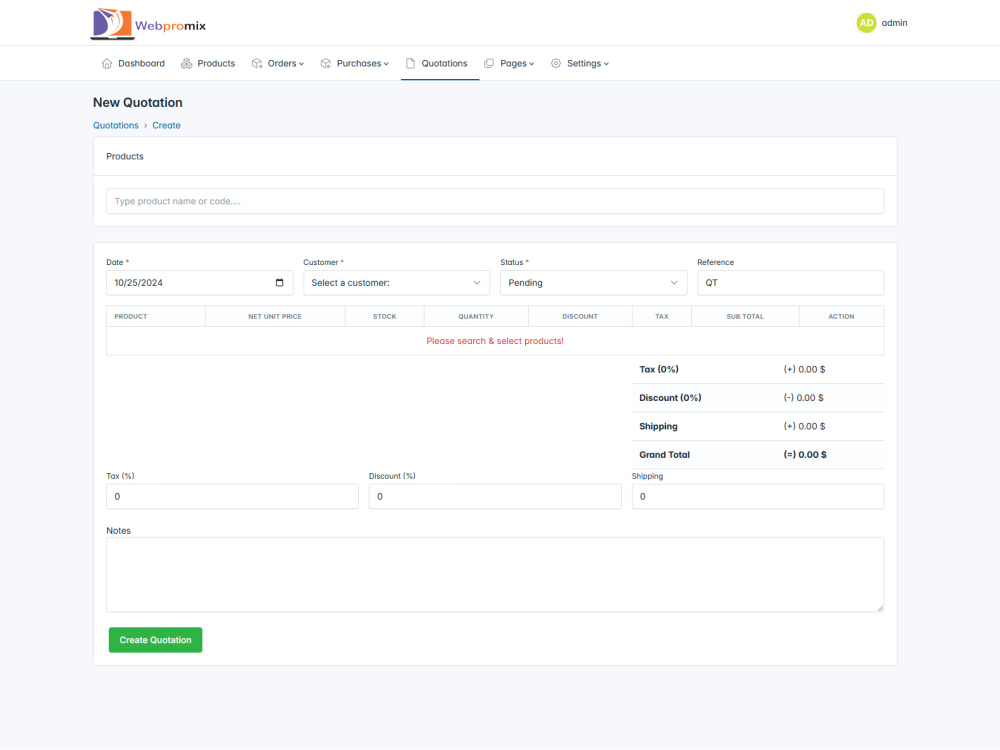The image size is (1000, 750).
Task: Click the Settings gear icon
Action: 556,63
